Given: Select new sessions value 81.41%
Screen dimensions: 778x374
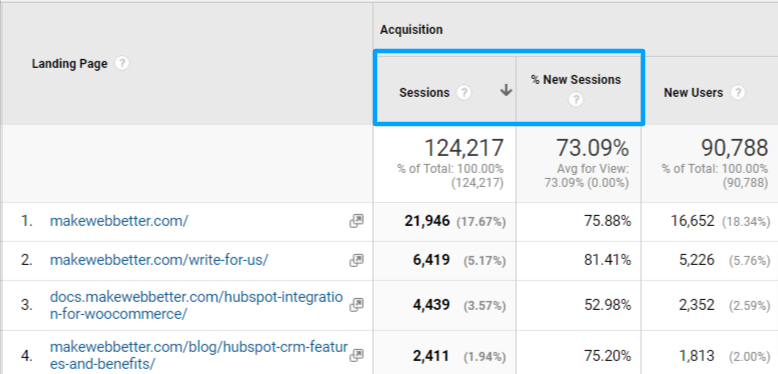Looking at the screenshot, I should pos(607,260).
